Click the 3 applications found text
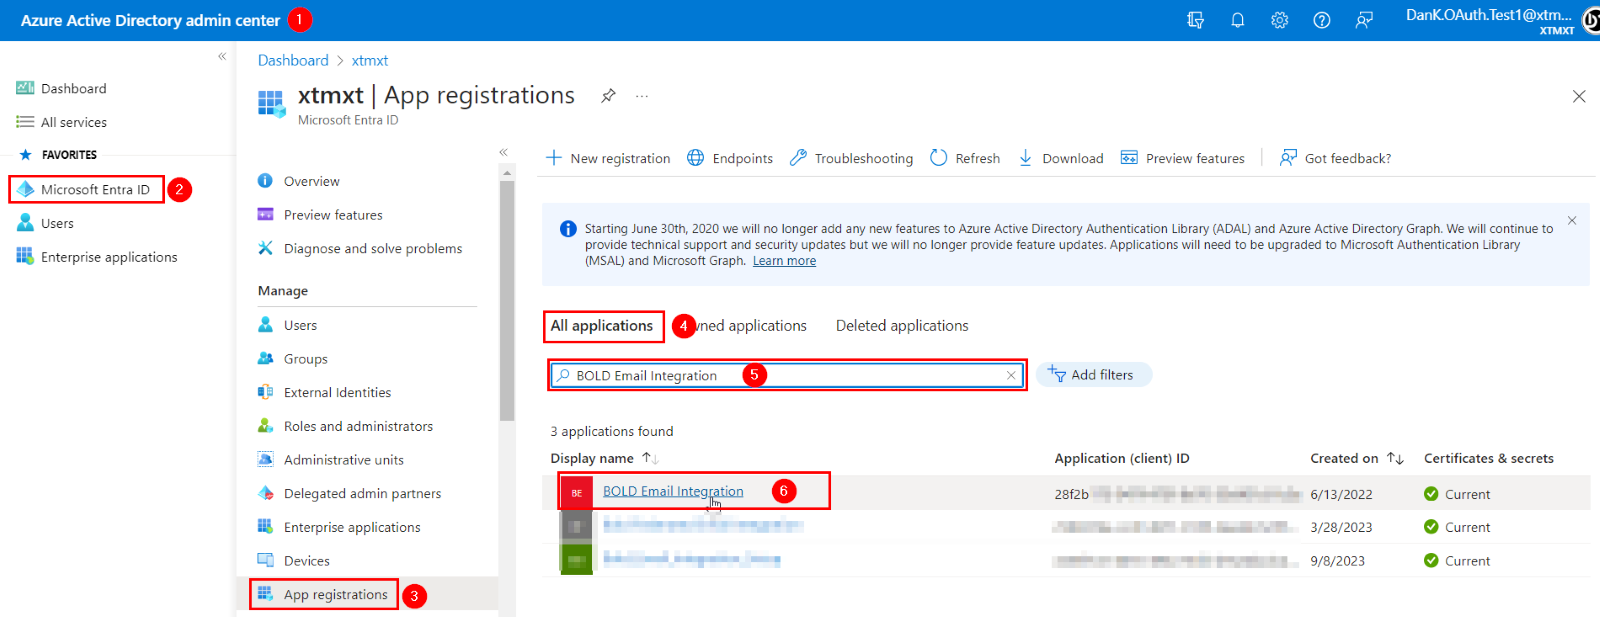This screenshot has height=617, width=1600. click(612, 431)
